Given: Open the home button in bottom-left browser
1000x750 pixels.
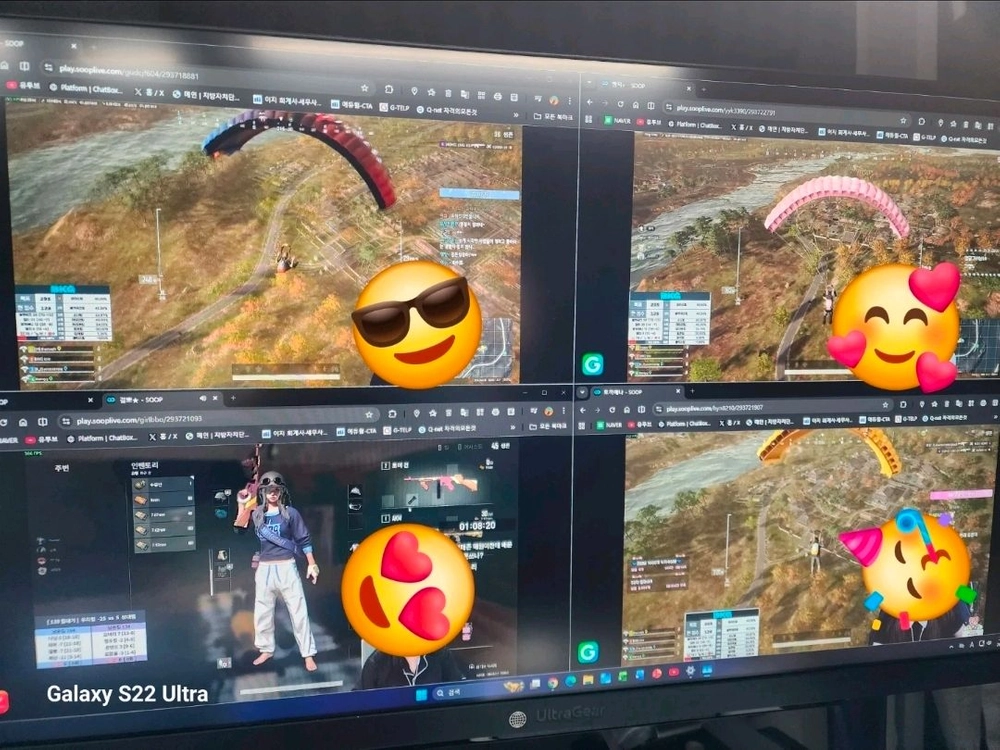Looking at the screenshot, I should tap(23, 422).
